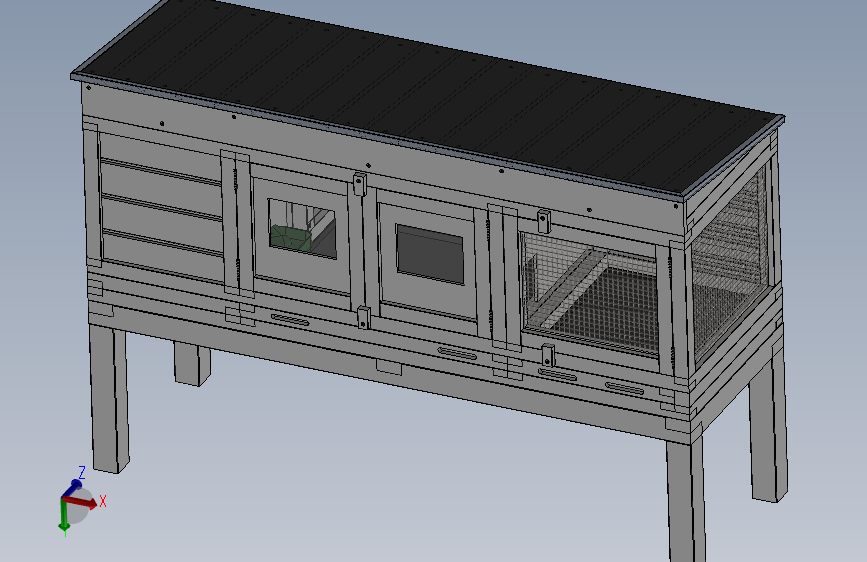Select the front-left leg of the hutch
The image size is (867, 562).
coord(109,398)
